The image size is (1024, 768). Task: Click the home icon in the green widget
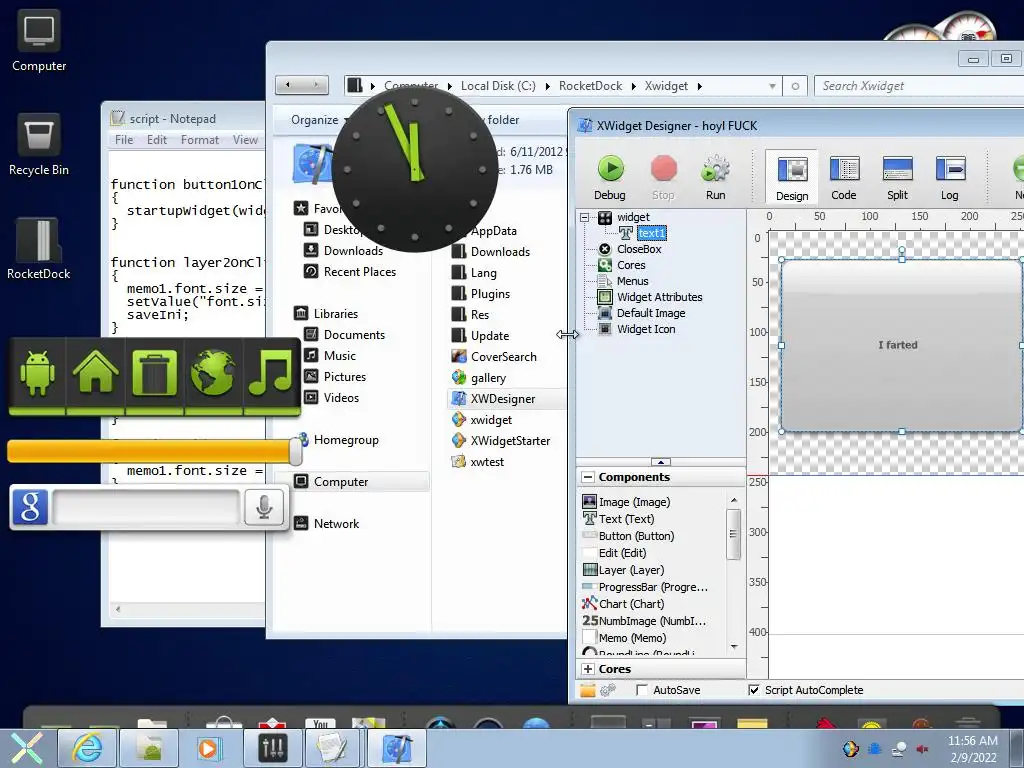pos(95,372)
